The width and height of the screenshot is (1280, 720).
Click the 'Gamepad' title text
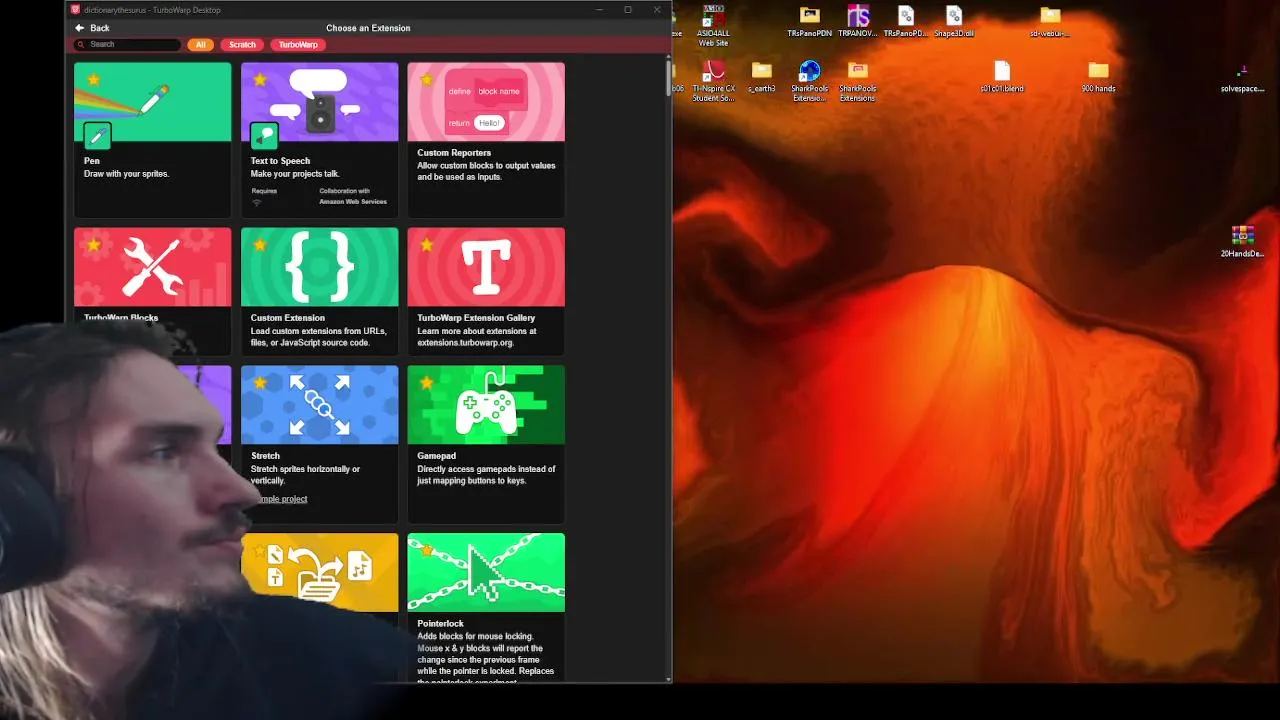click(436, 456)
